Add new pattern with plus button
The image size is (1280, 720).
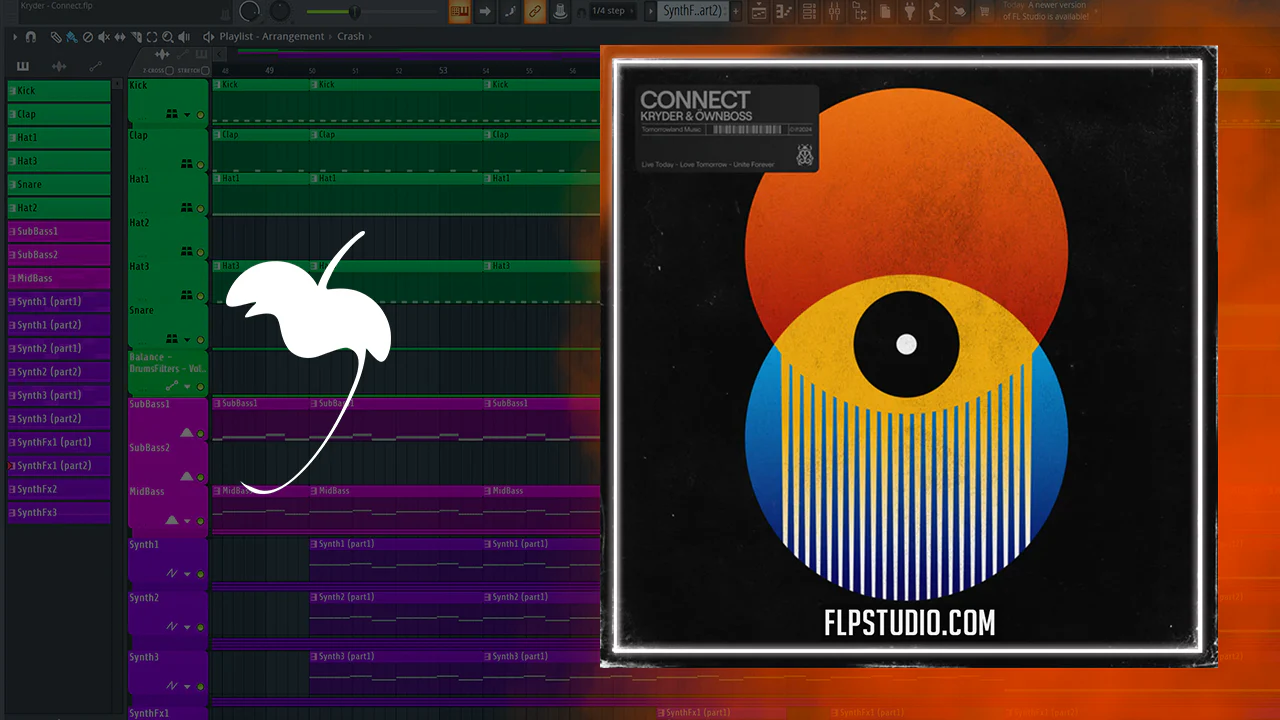[x=737, y=11]
